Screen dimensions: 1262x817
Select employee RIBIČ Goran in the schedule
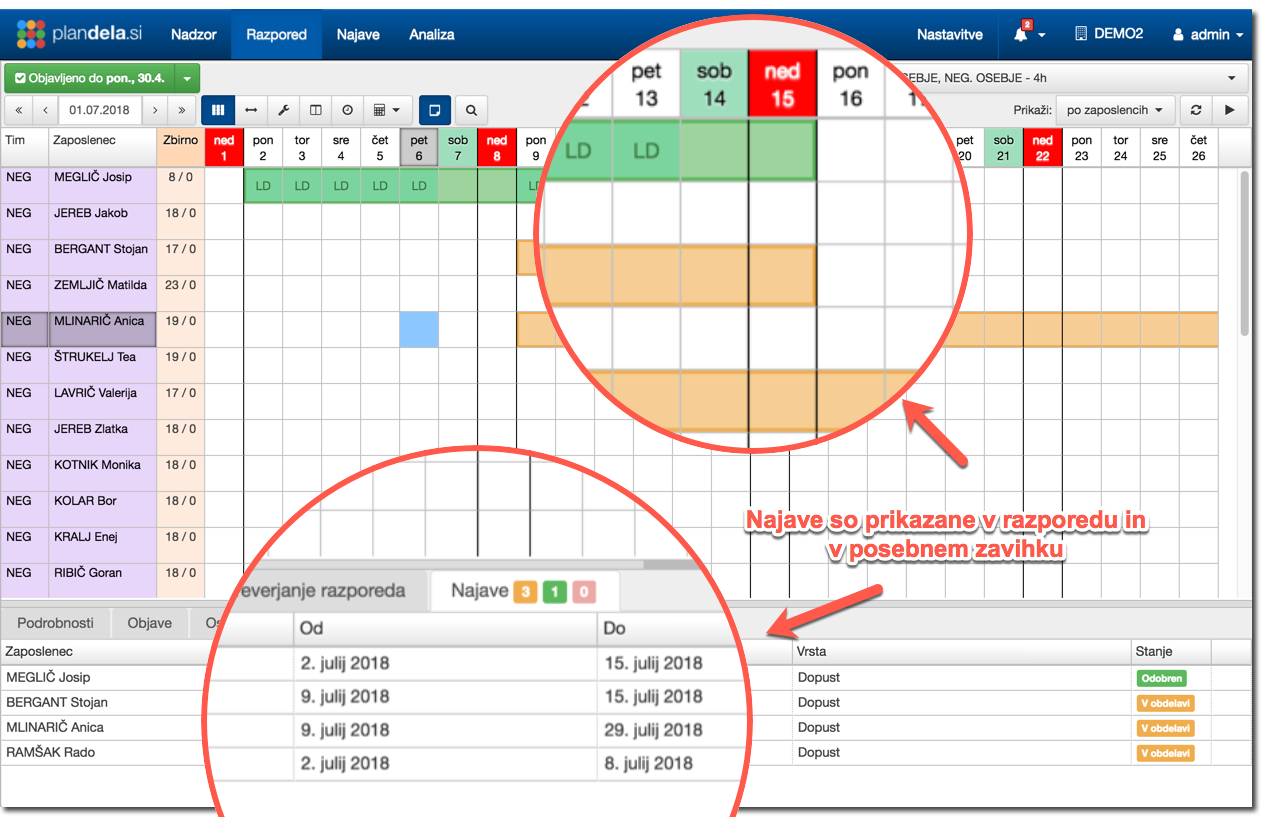(102, 581)
